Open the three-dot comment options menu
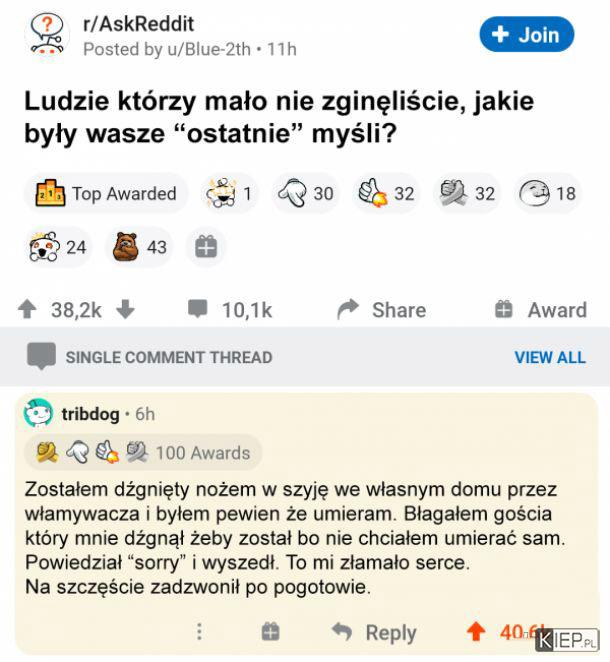The height and width of the screenshot is (662, 610). (x=199, y=632)
